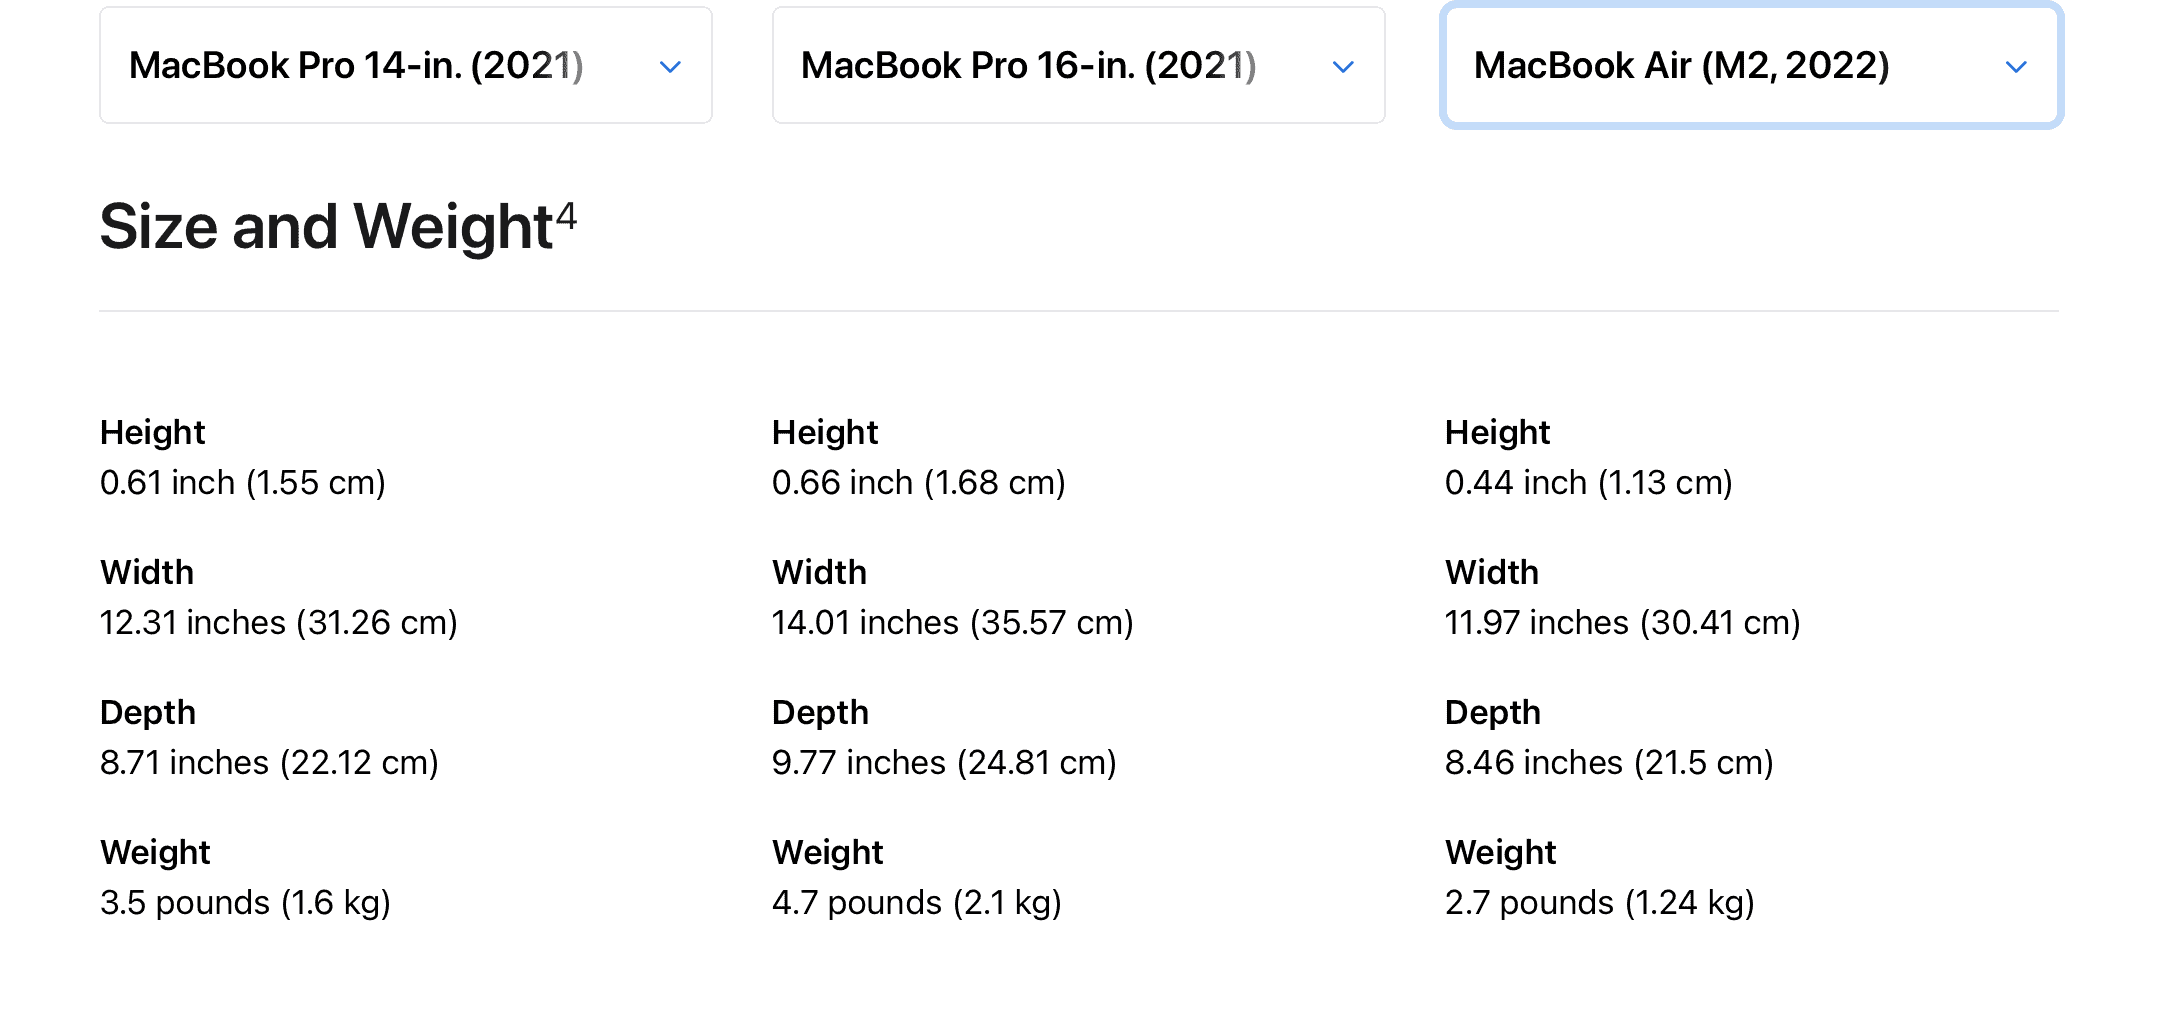Click the 2.7 pounds (1.24 kg) weight value
Screen dimensions: 2170x1022
click(x=1599, y=903)
